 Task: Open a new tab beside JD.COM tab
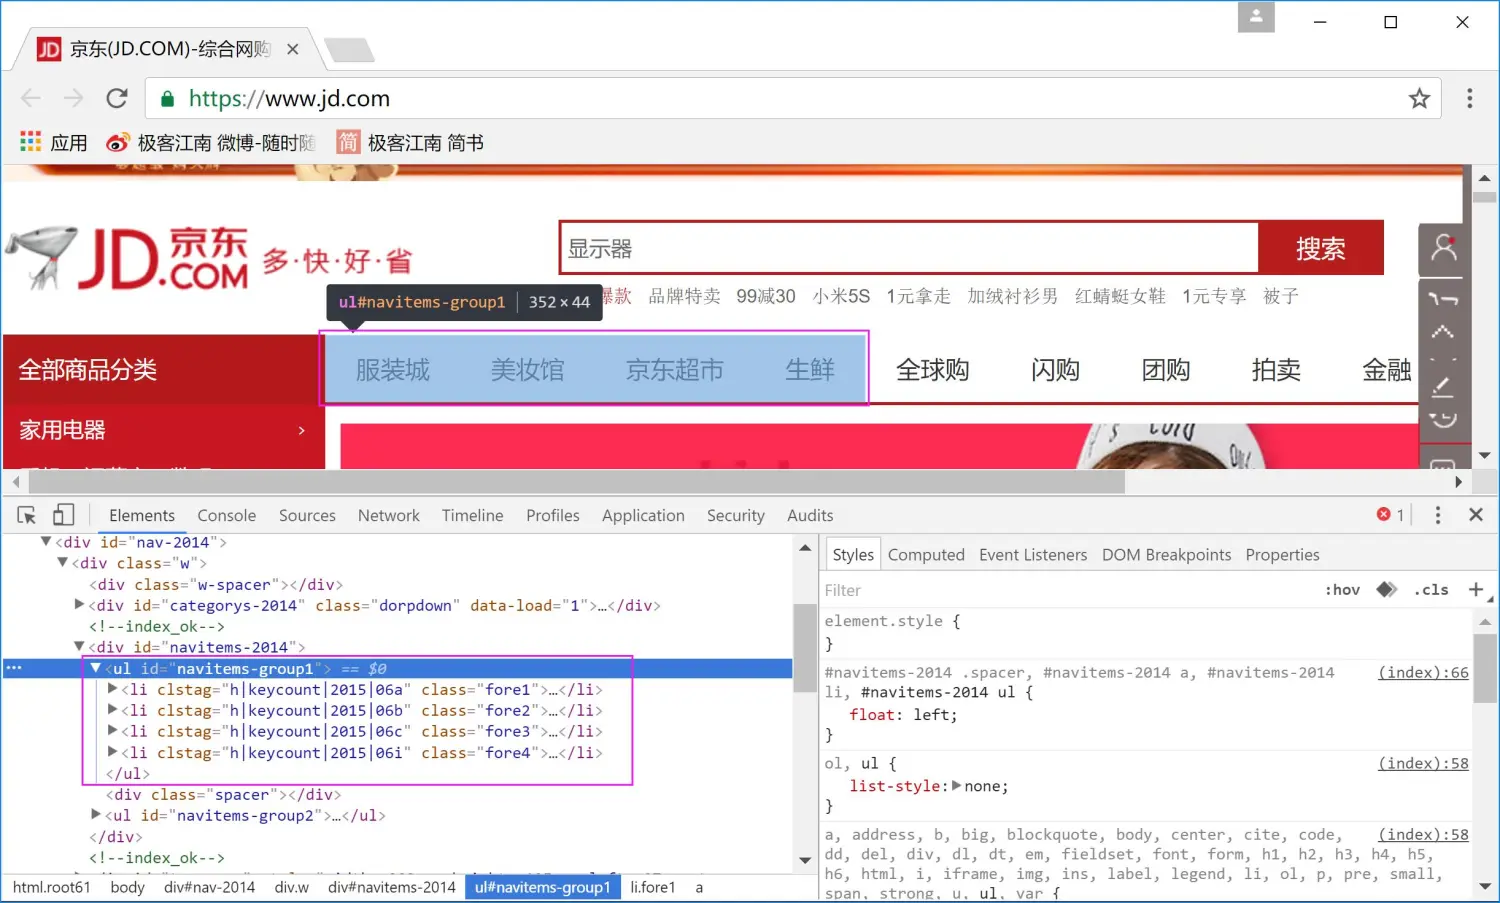coord(349,49)
